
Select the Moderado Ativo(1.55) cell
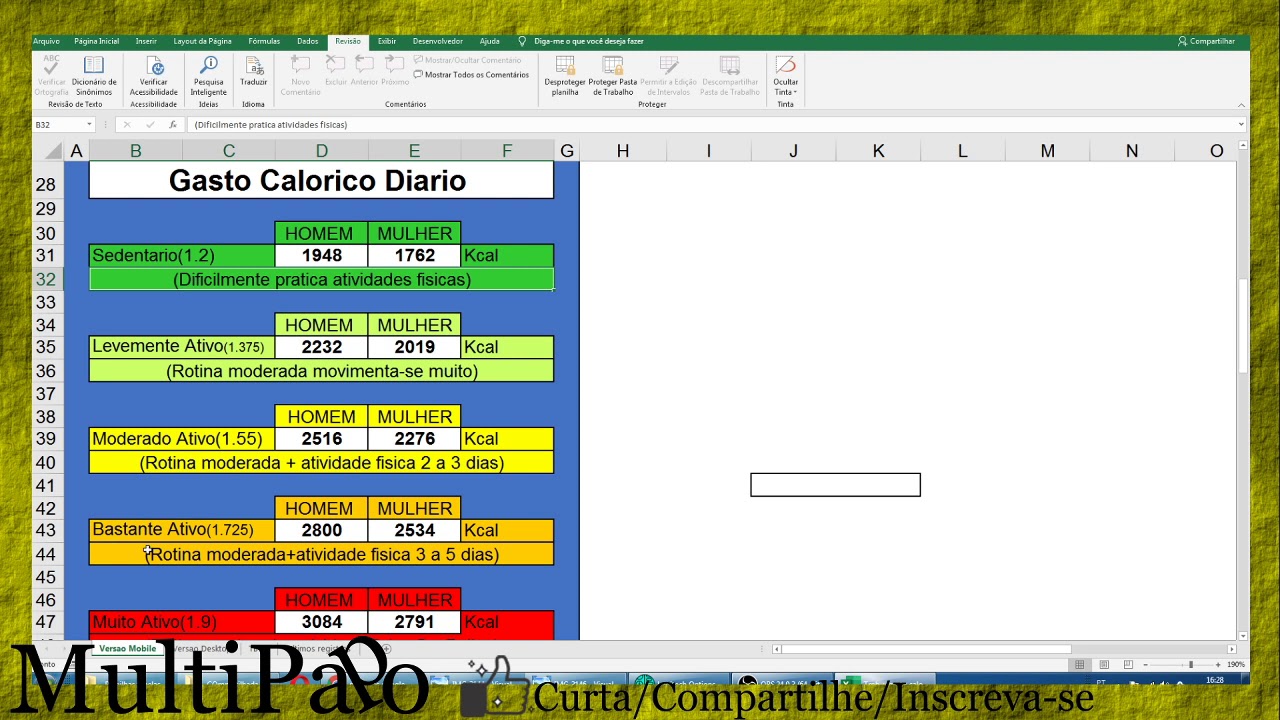coord(182,439)
